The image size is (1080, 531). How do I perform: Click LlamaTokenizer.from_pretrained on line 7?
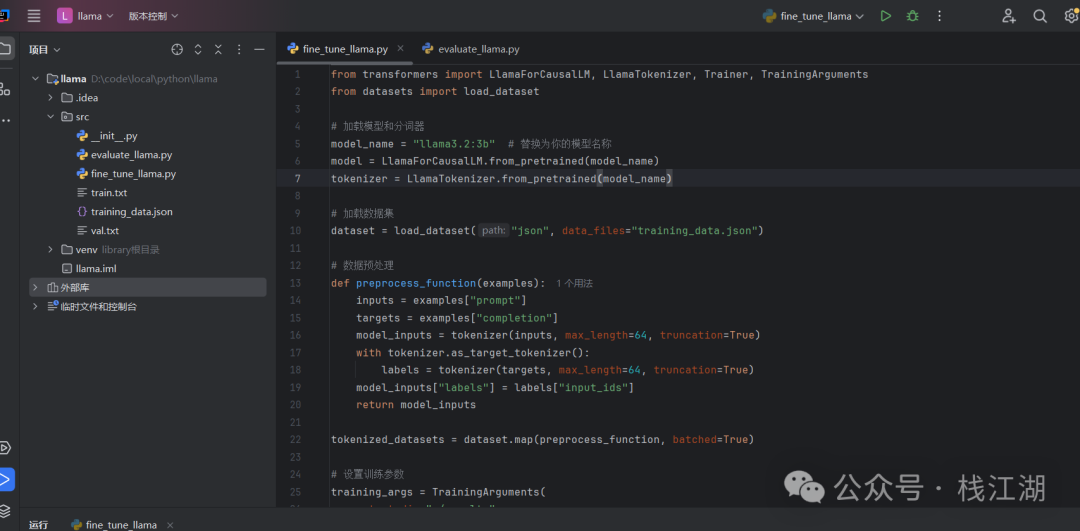[501, 178]
